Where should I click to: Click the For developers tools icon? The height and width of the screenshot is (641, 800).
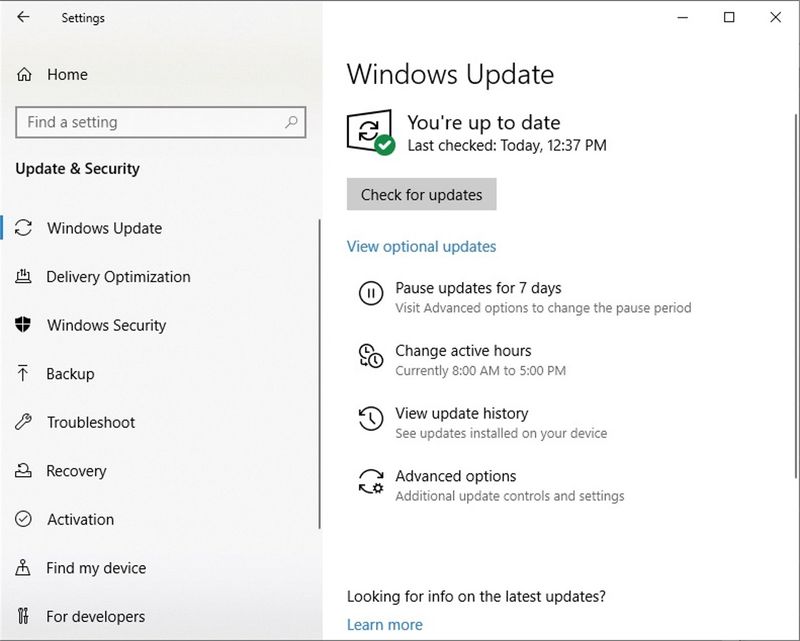[23, 616]
